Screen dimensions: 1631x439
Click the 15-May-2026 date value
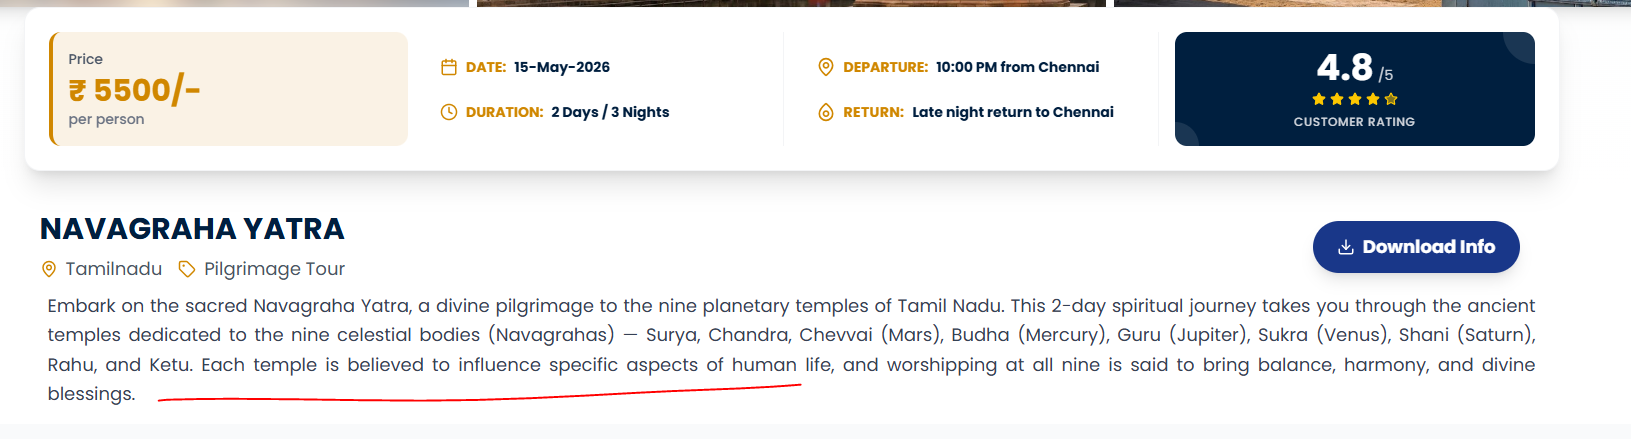click(x=561, y=67)
